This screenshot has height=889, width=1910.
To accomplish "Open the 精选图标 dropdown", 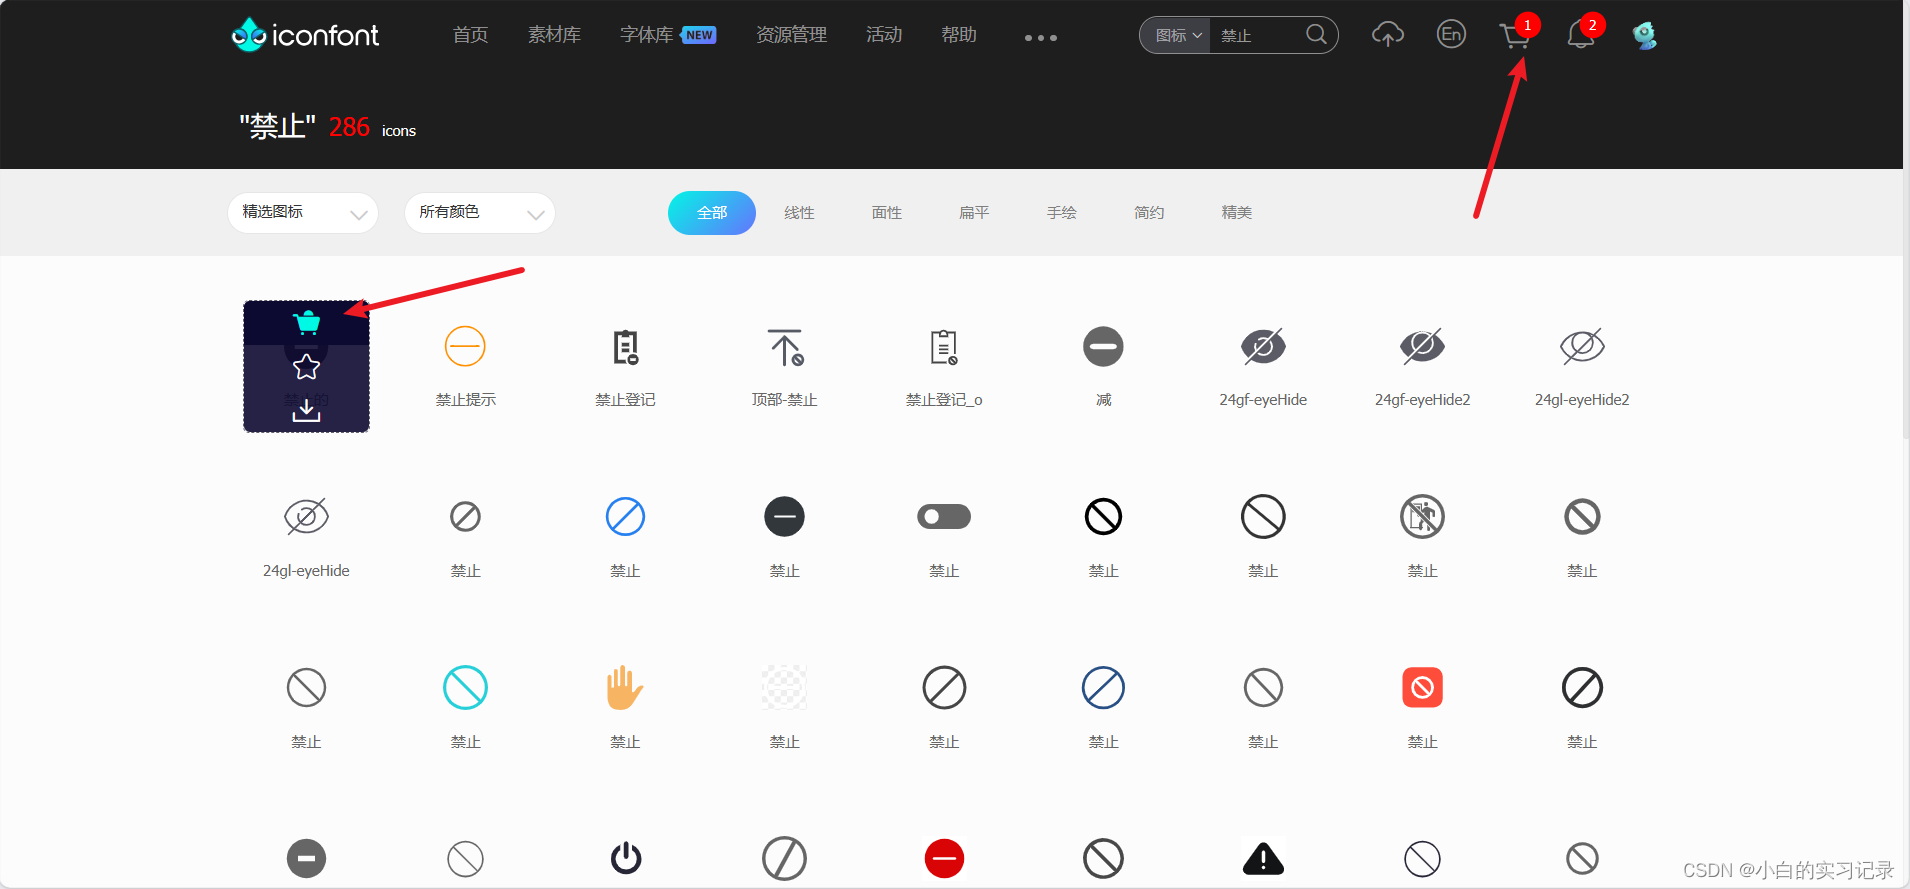I will point(303,213).
